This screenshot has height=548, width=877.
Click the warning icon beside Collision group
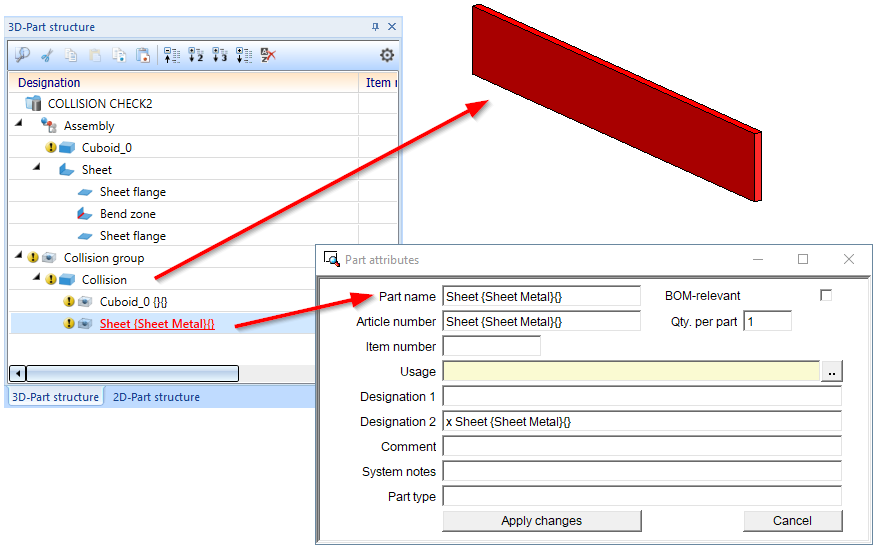point(33,258)
